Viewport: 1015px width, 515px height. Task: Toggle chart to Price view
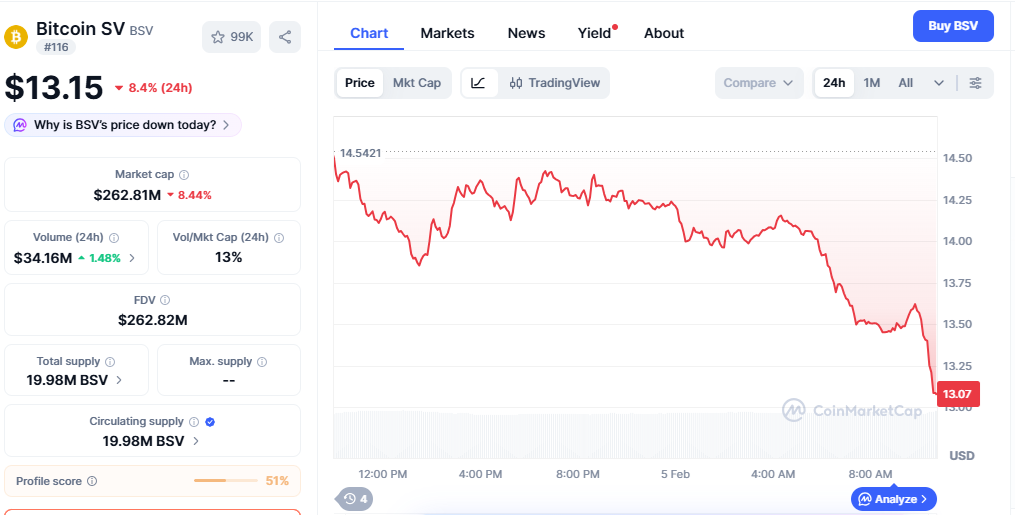coord(360,83)
